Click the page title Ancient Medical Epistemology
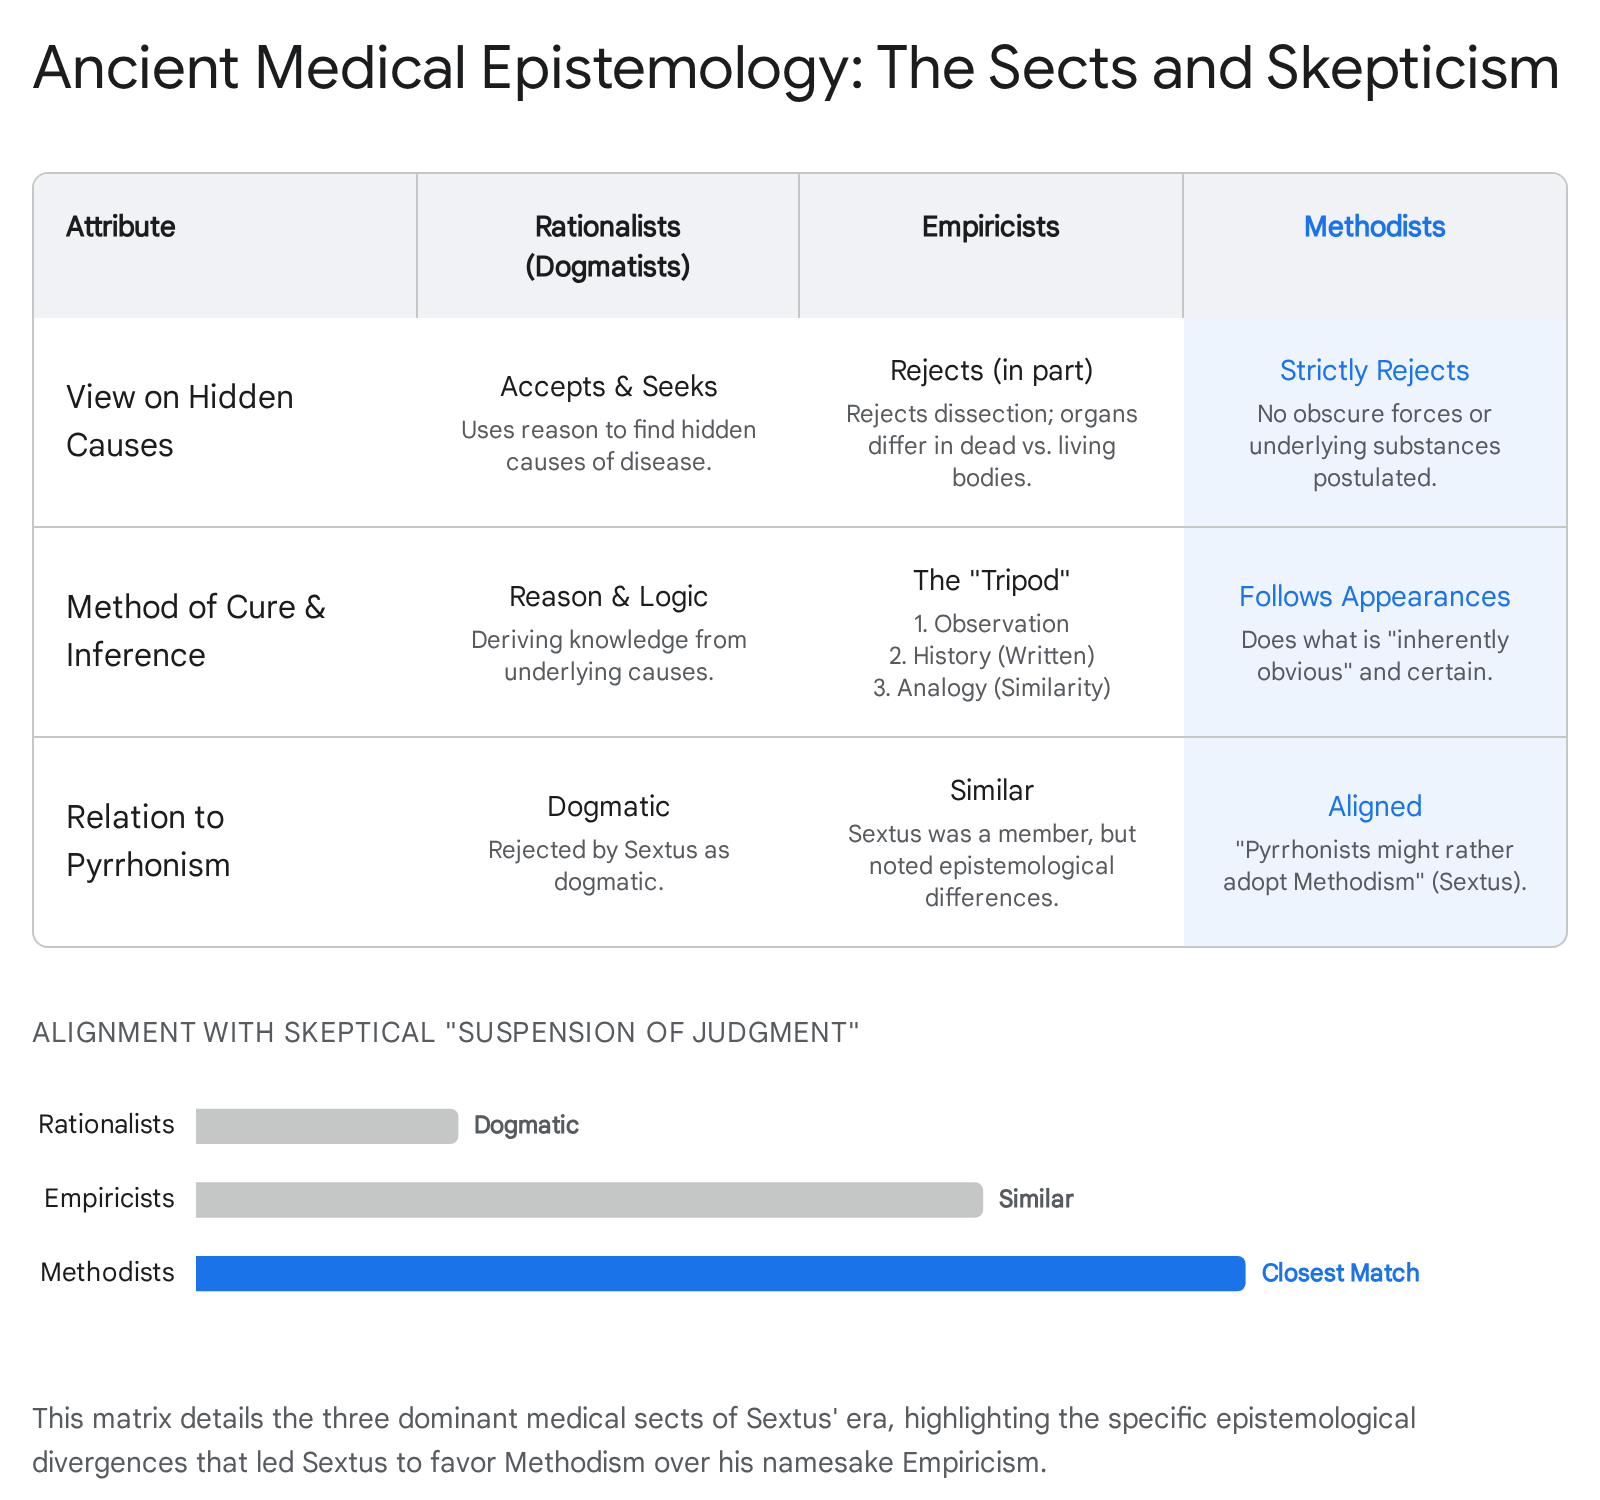 click(796, 68)
